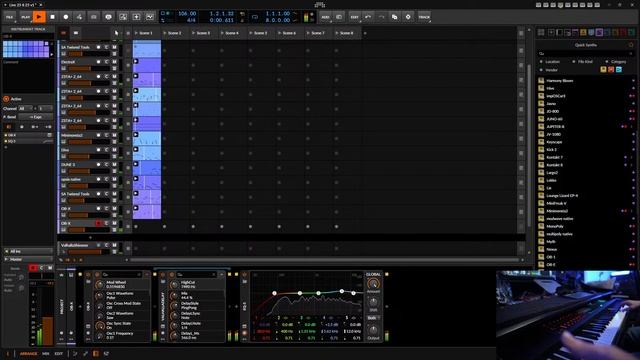The image size is (640, 360).
Task: Disarm the red record button on the last OB-X track
Action: [98, 223]
